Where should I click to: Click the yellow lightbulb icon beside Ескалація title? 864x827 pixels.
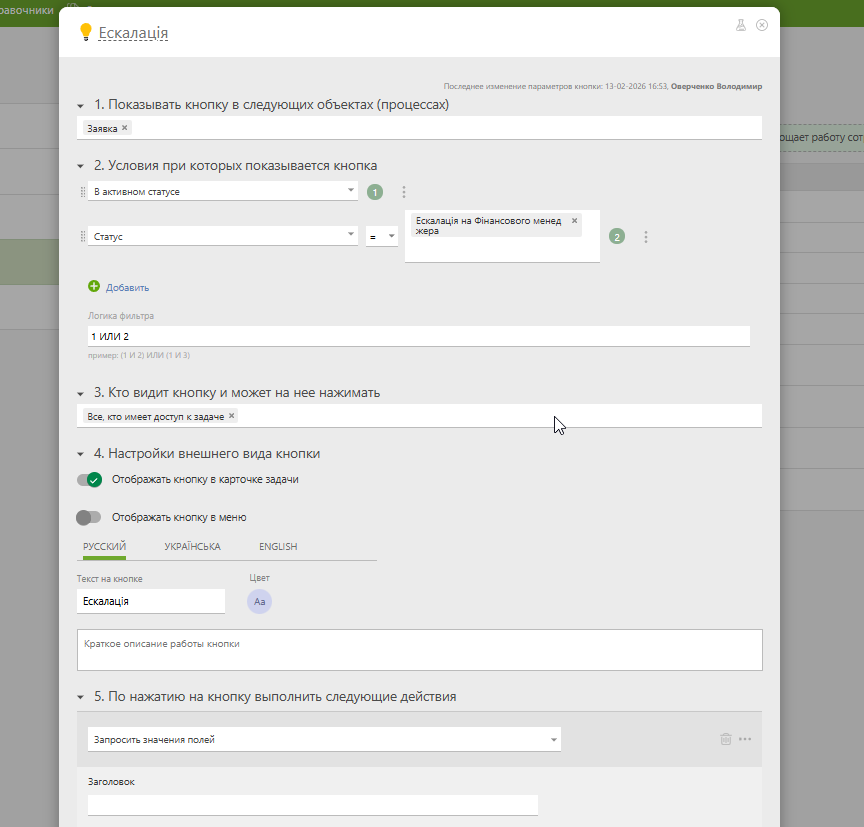(85, 32)
